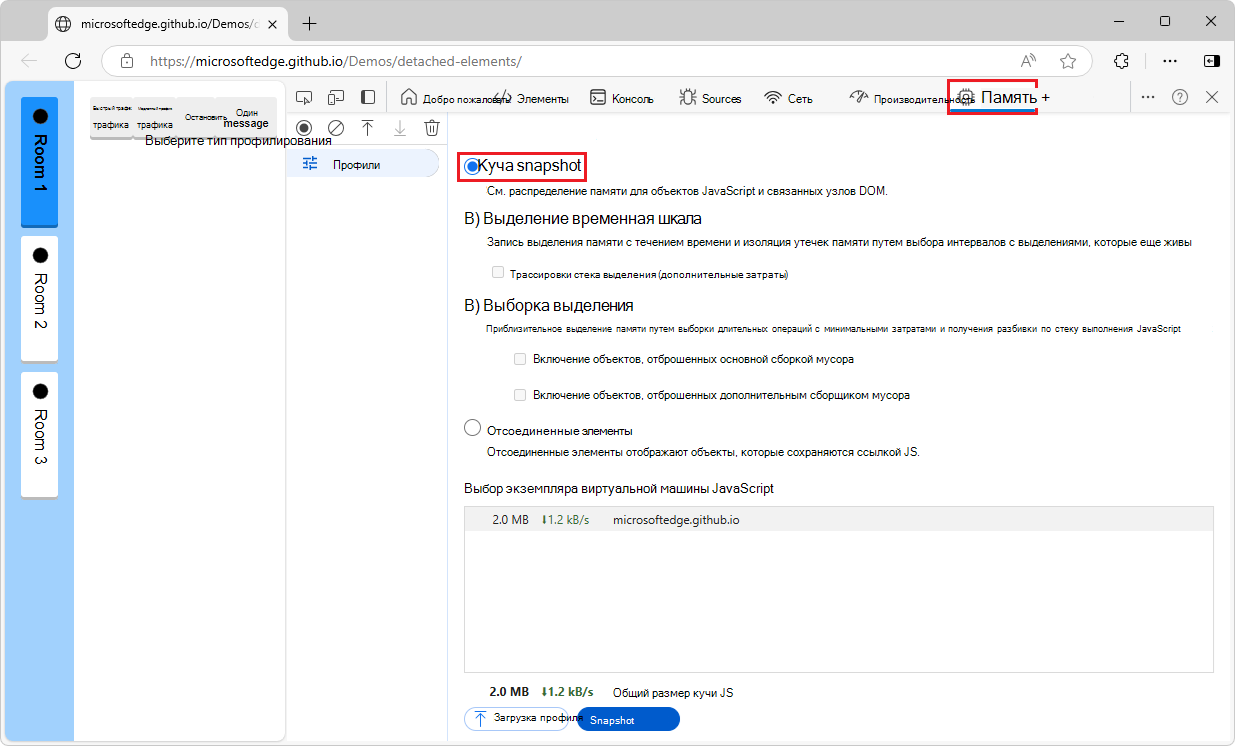Select the Профили sidebar item
1235x746 pixels.
363,164
